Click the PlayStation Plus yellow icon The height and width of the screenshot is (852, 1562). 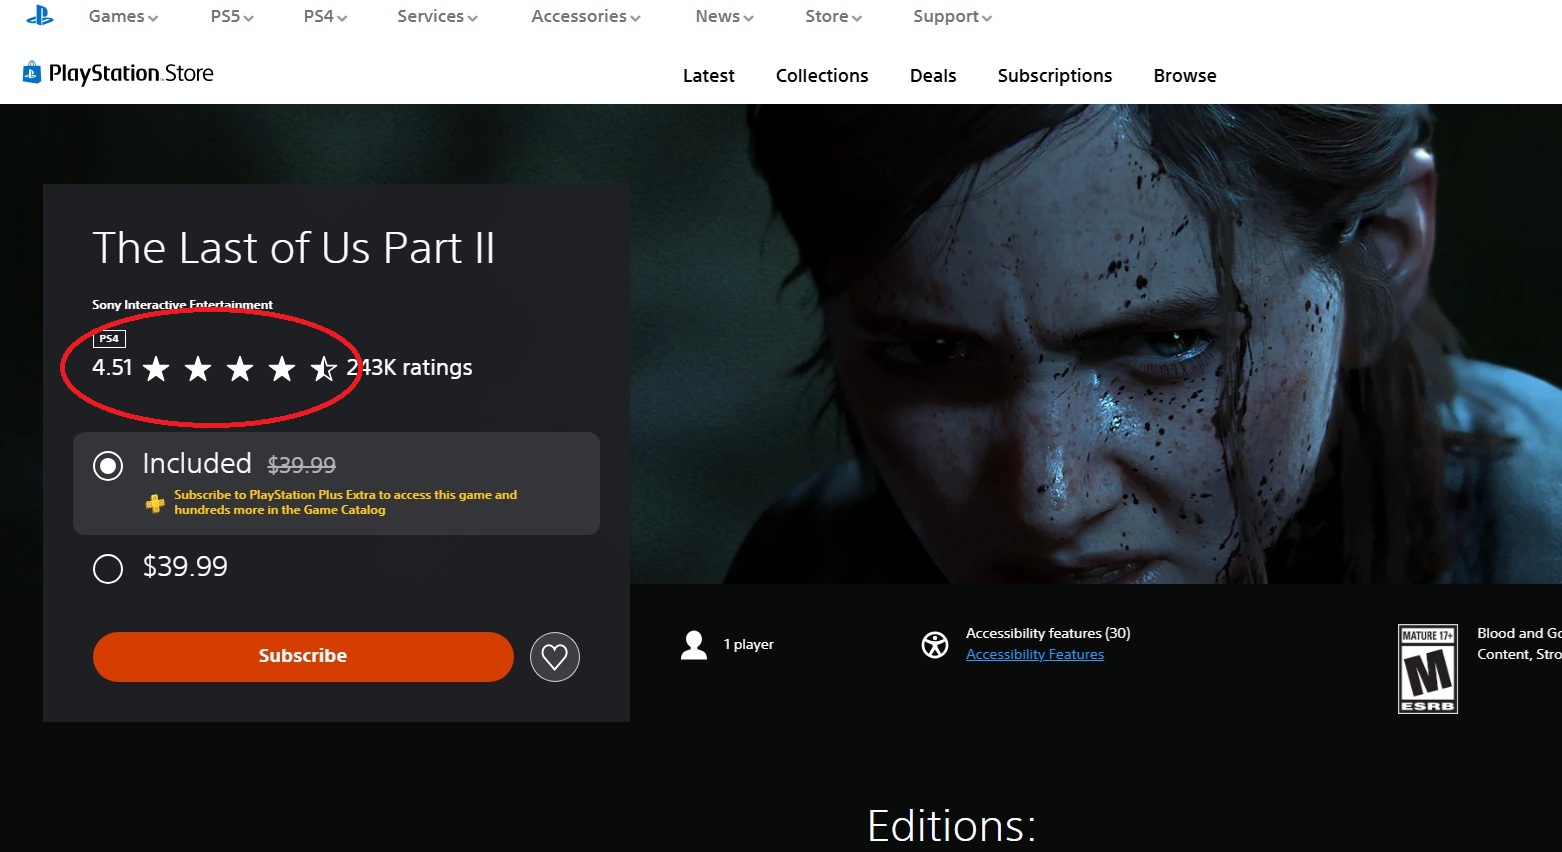[155, 503]
